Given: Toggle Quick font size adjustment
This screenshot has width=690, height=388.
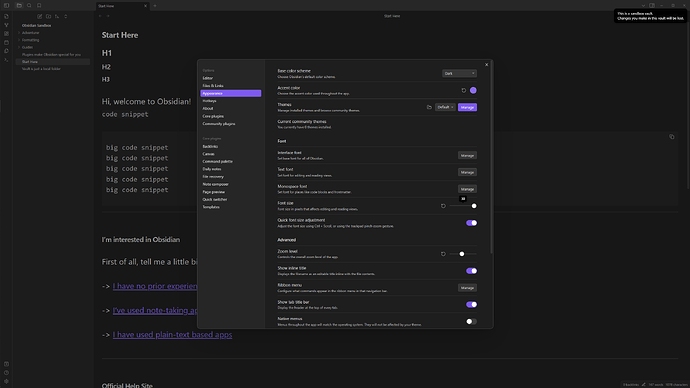Looking at the screenshot, I should (x=471, y=223).
